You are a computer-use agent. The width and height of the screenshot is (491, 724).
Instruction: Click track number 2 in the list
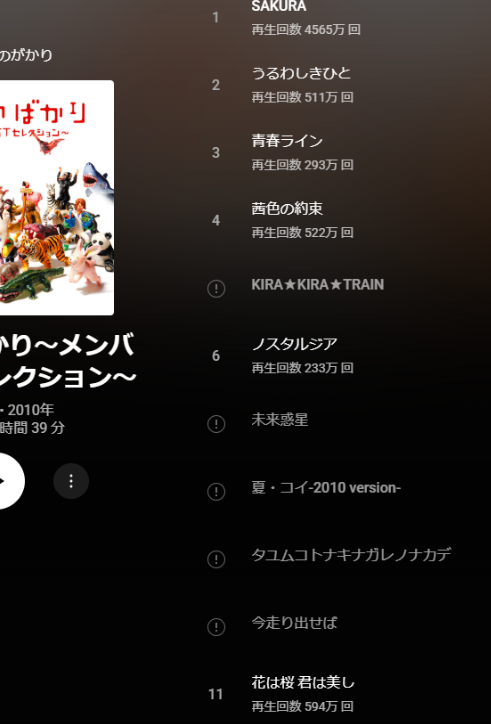[216, 85]
